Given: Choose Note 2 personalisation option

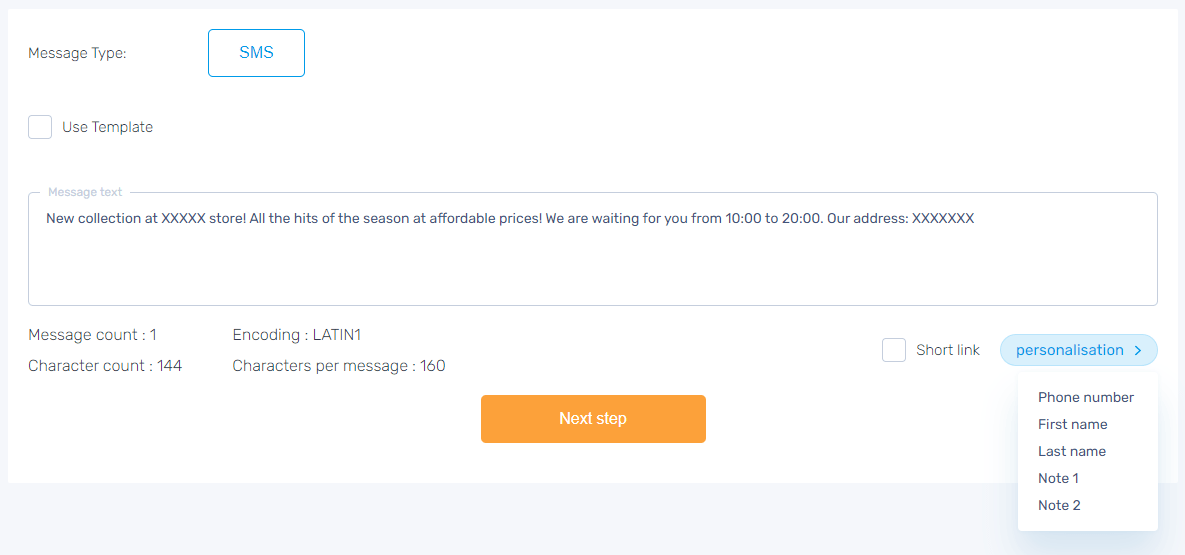Looking at the screenshot, I should 1059,505.
